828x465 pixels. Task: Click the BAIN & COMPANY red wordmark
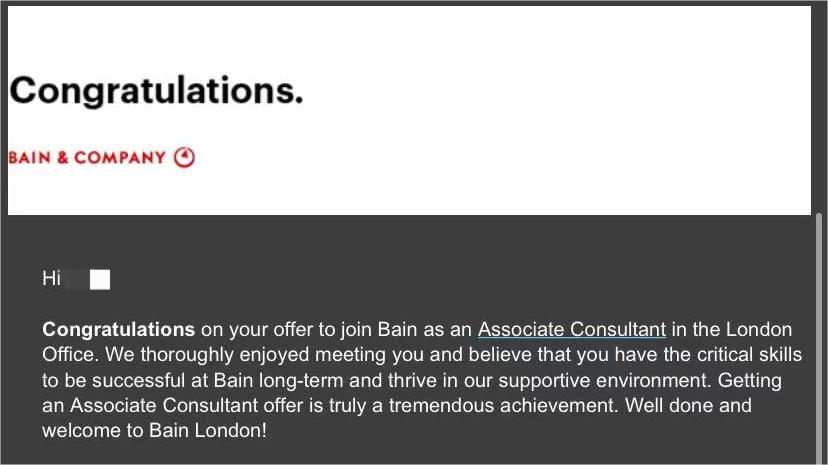tap(87, 158)
